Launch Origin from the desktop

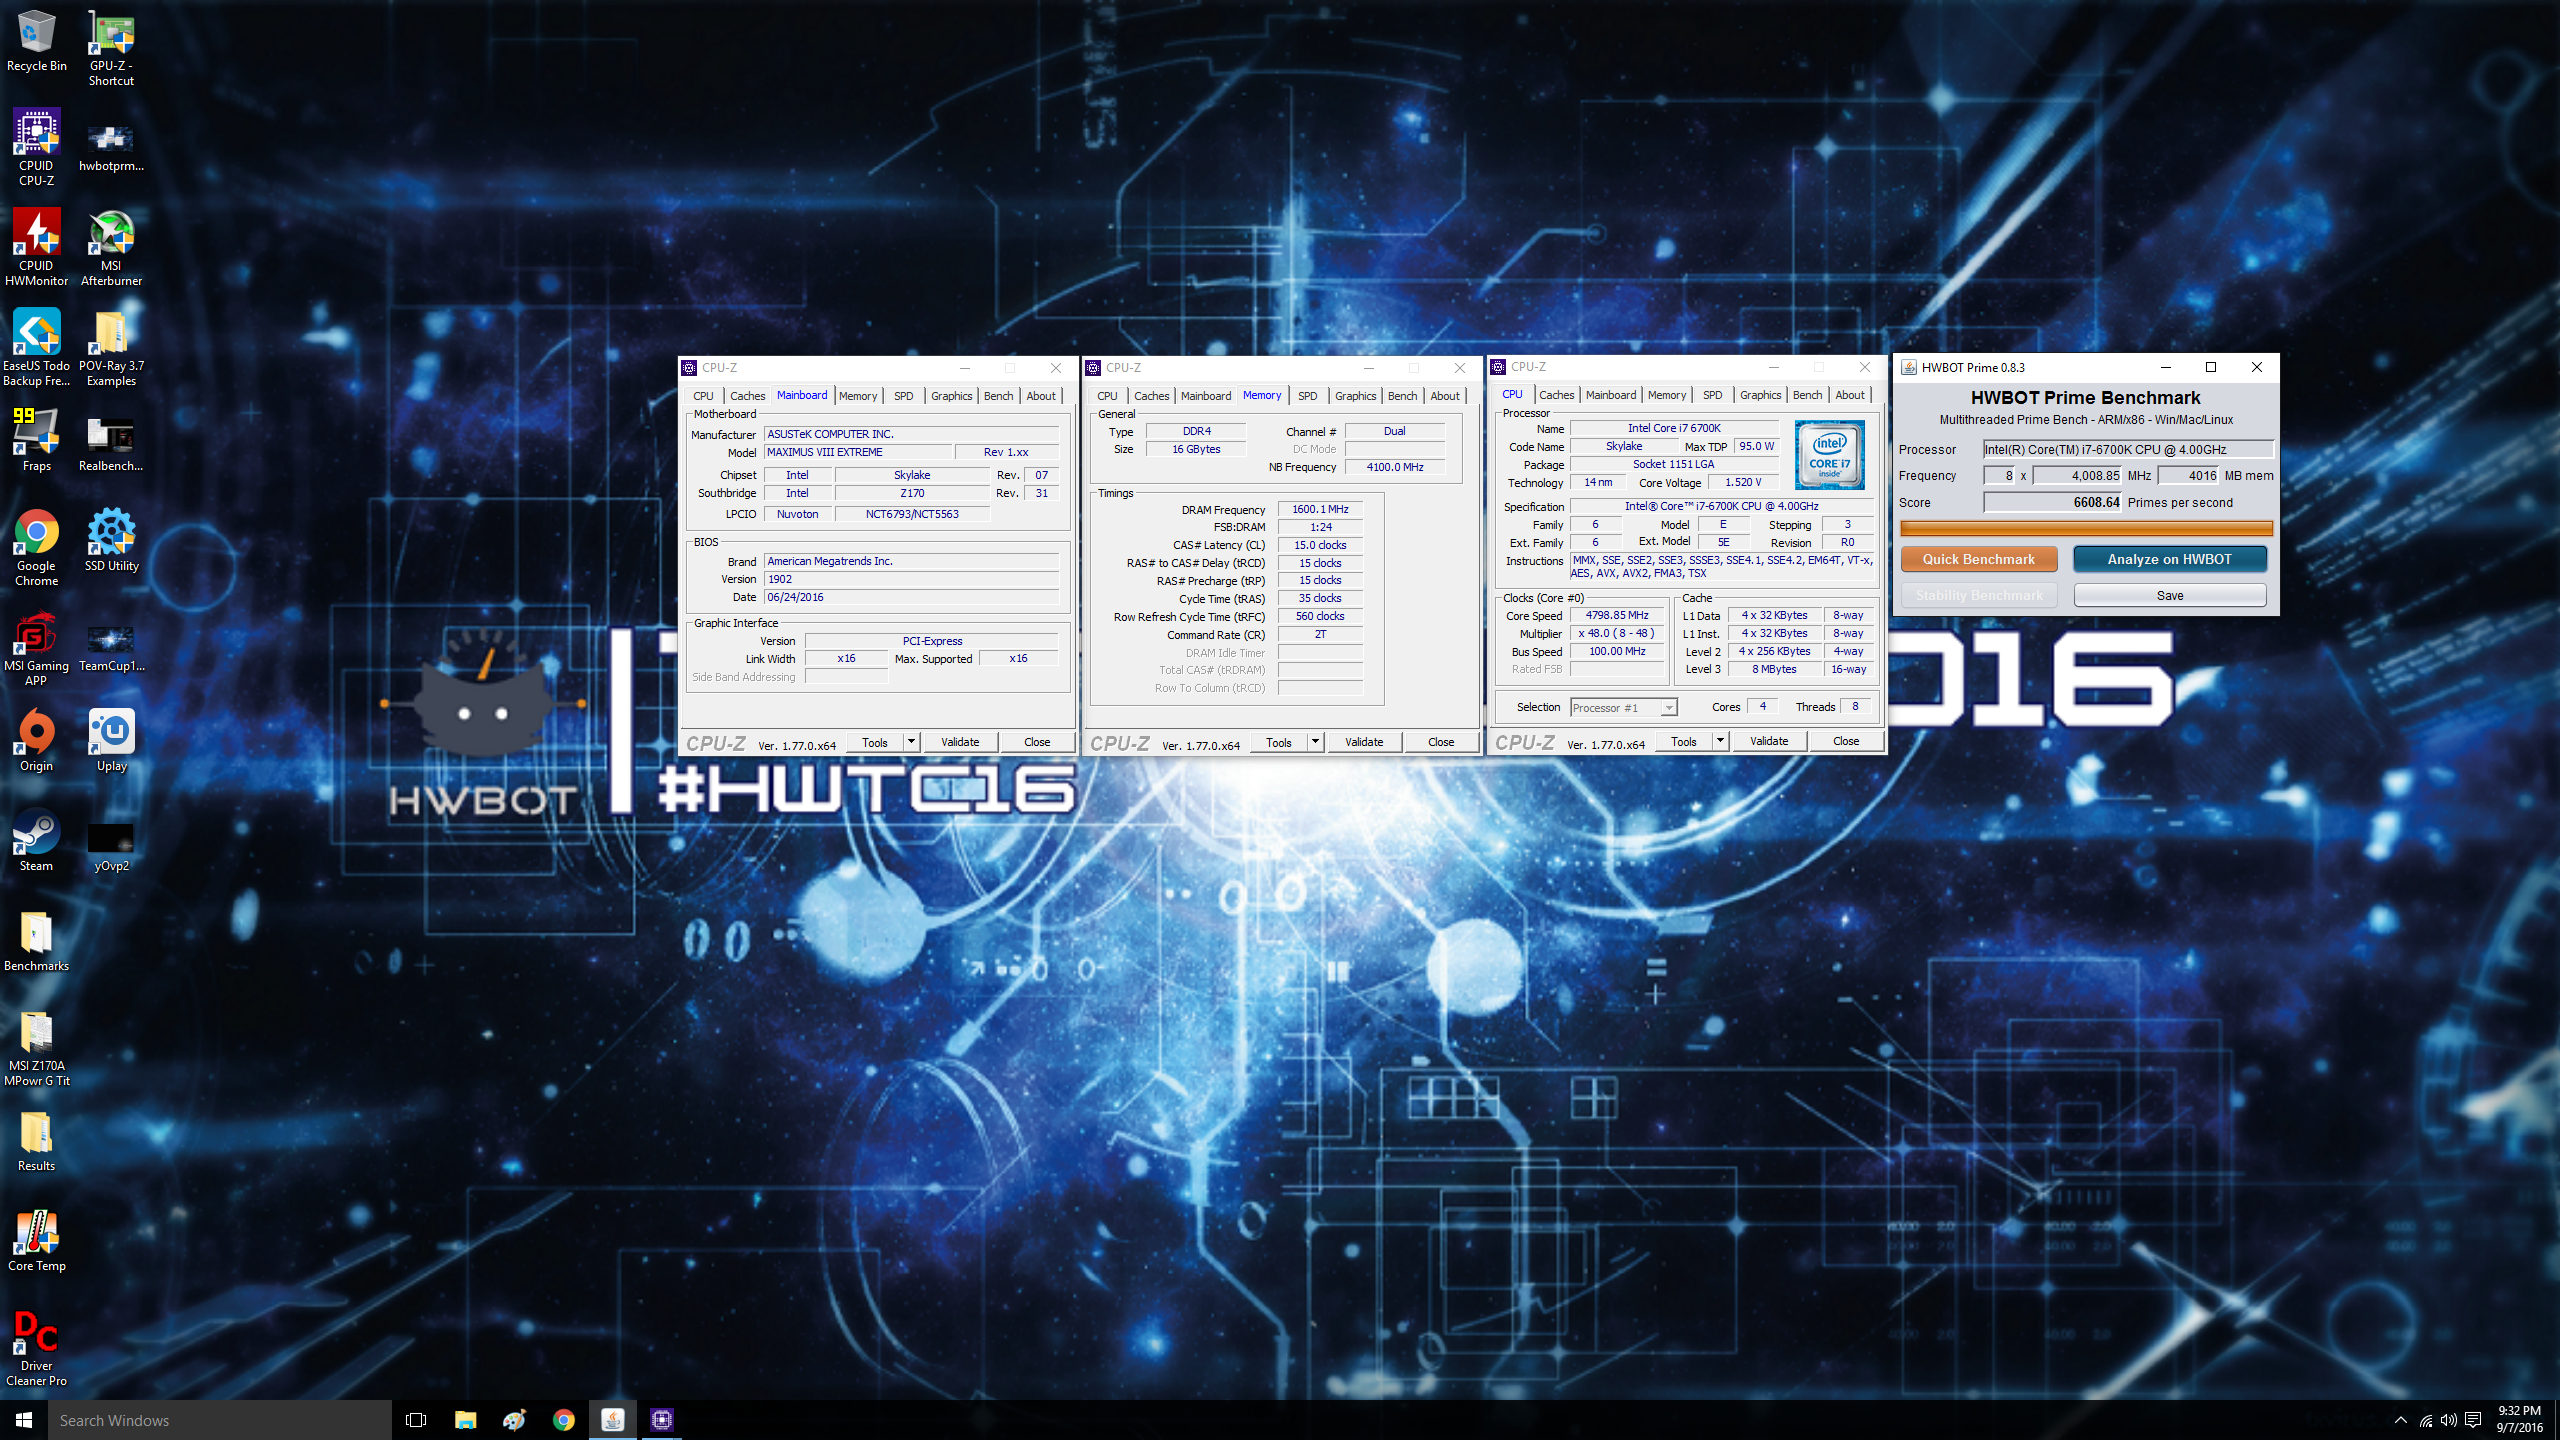point(37,740)
